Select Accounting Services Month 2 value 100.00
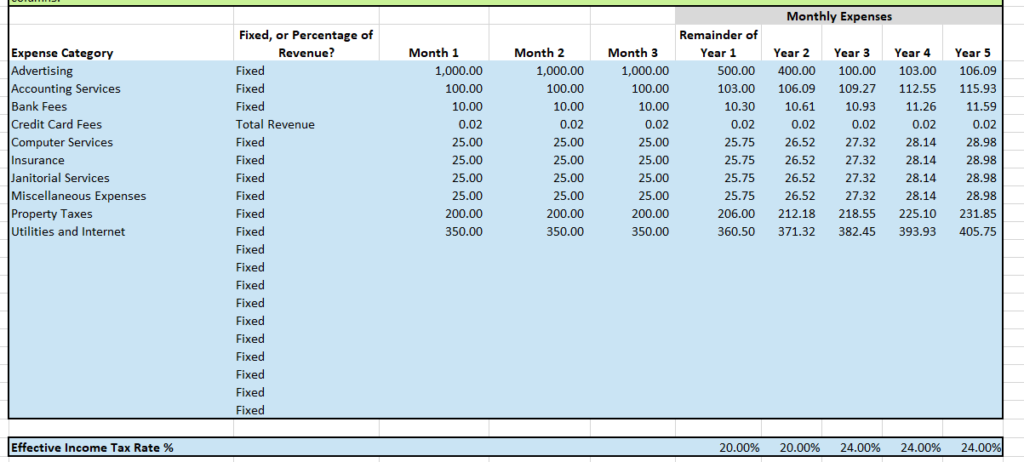The width and height of the screenshot is (1024, 462). 564,88
